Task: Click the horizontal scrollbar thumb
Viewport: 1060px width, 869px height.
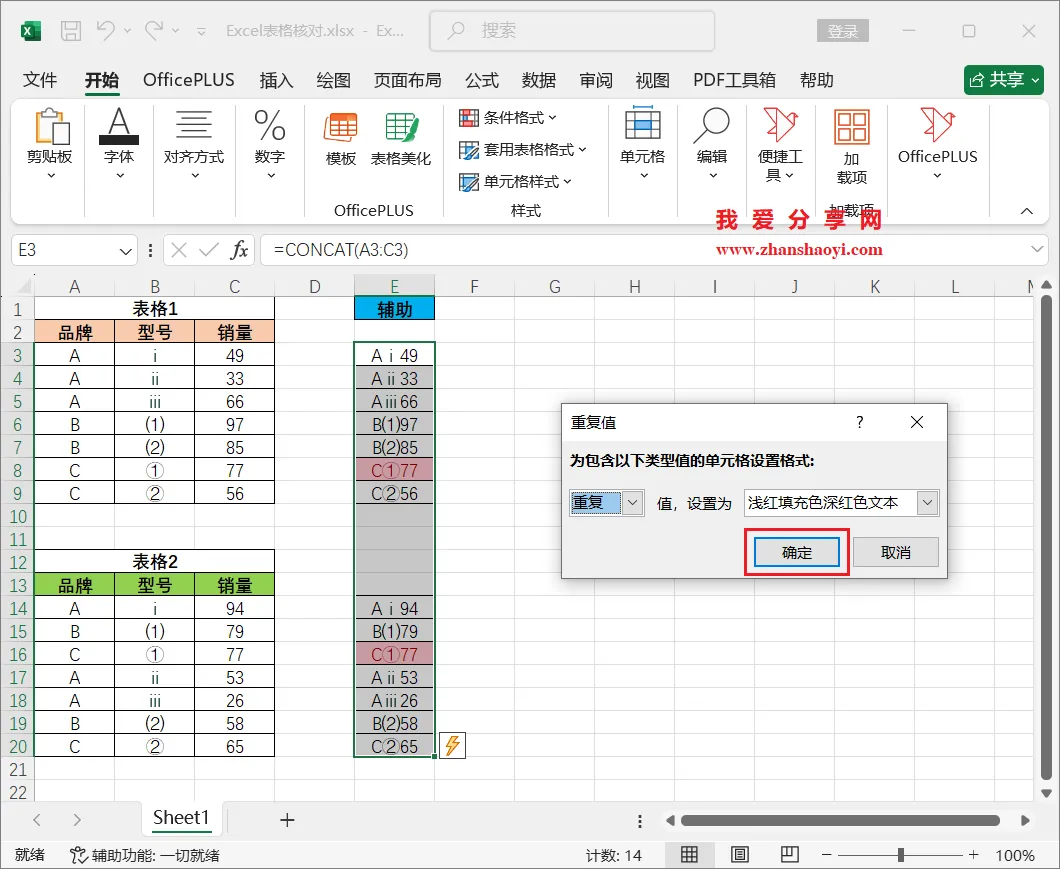Action: (840, 820)
